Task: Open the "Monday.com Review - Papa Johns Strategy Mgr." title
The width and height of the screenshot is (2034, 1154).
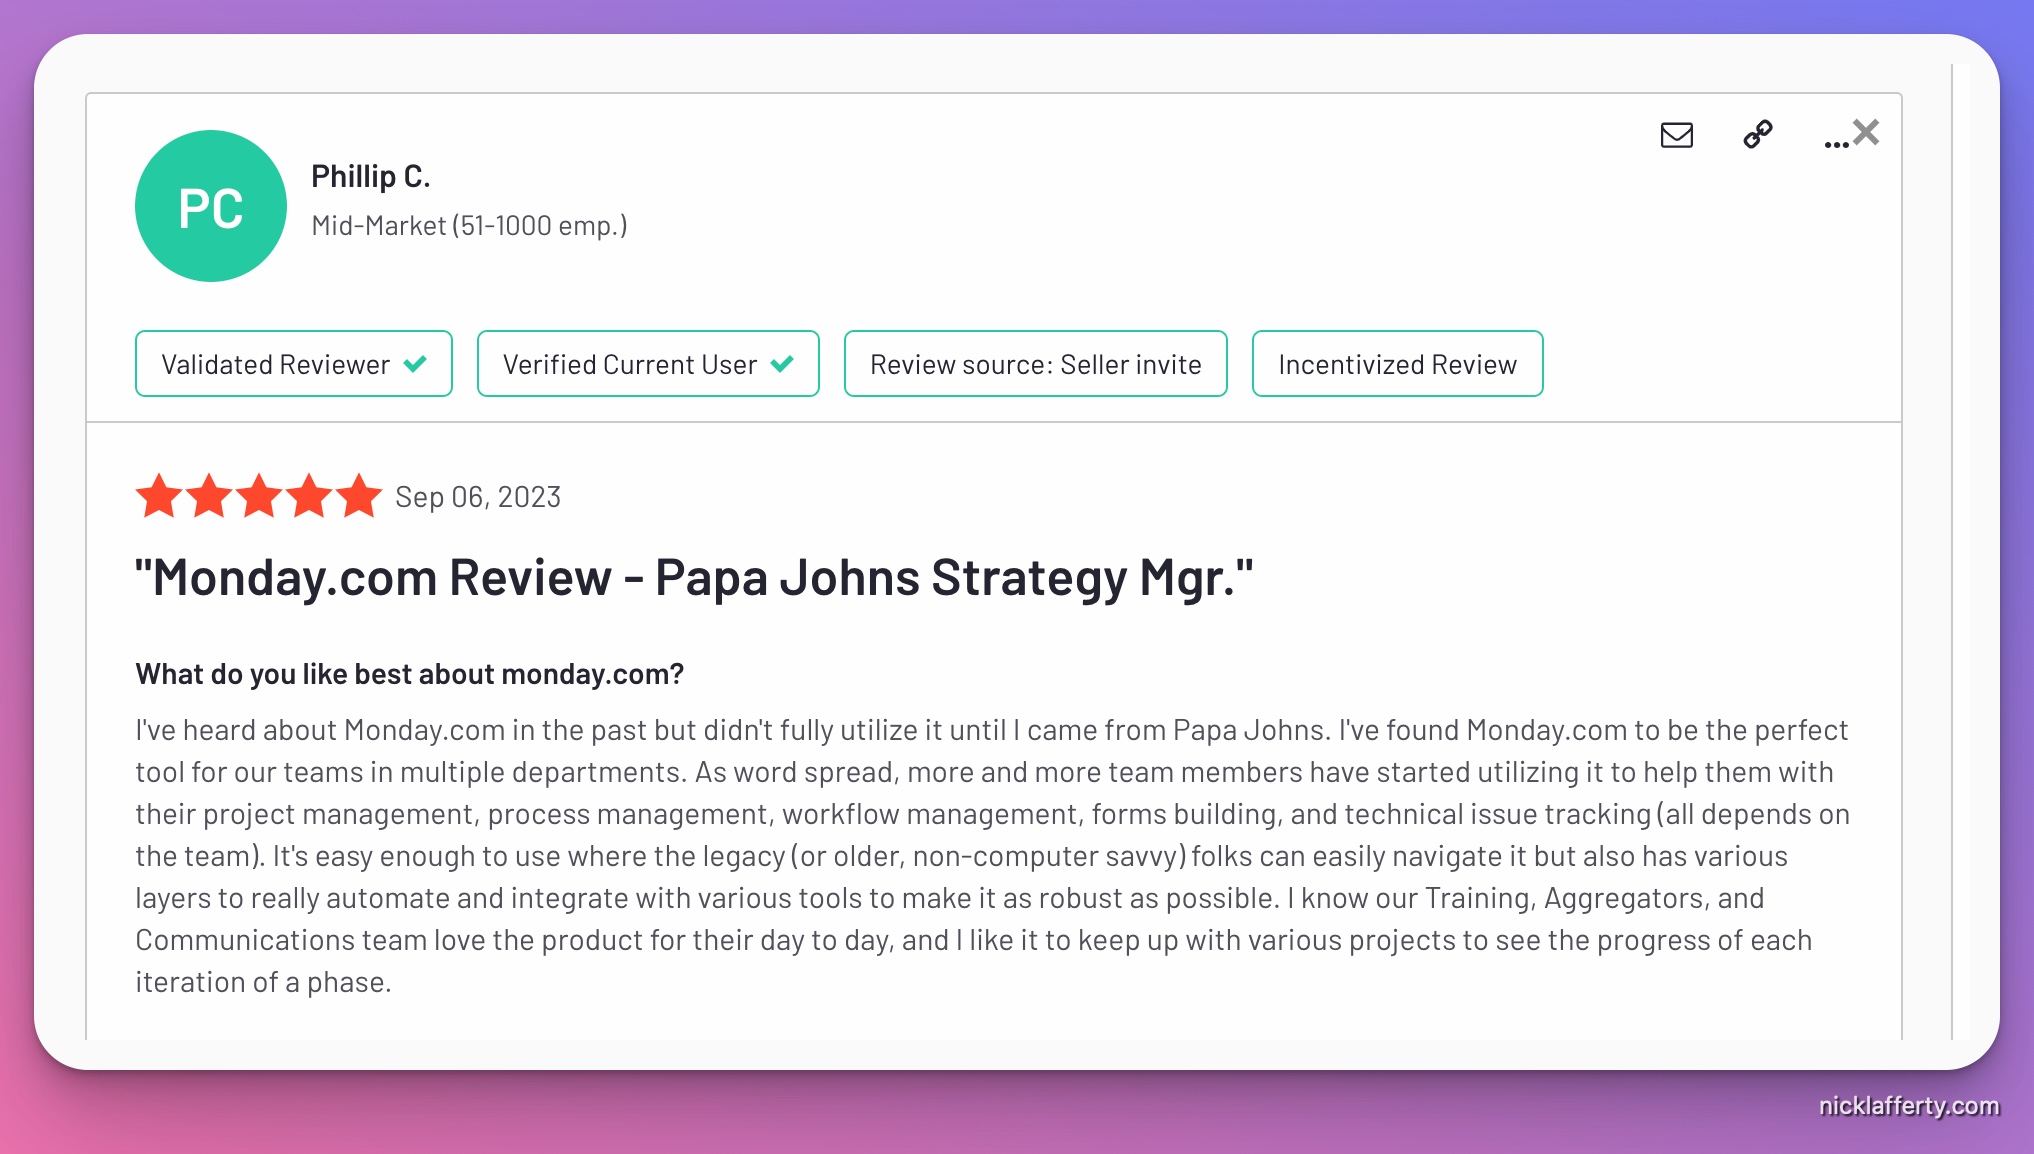Action: point(694,578)
